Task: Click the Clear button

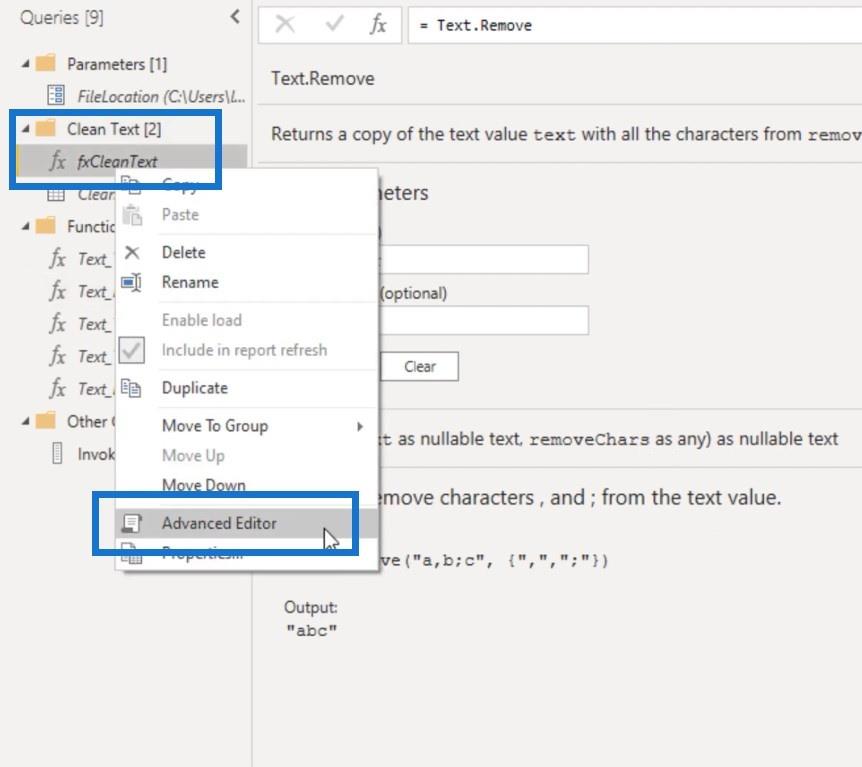Action: (x=419, y=366)
